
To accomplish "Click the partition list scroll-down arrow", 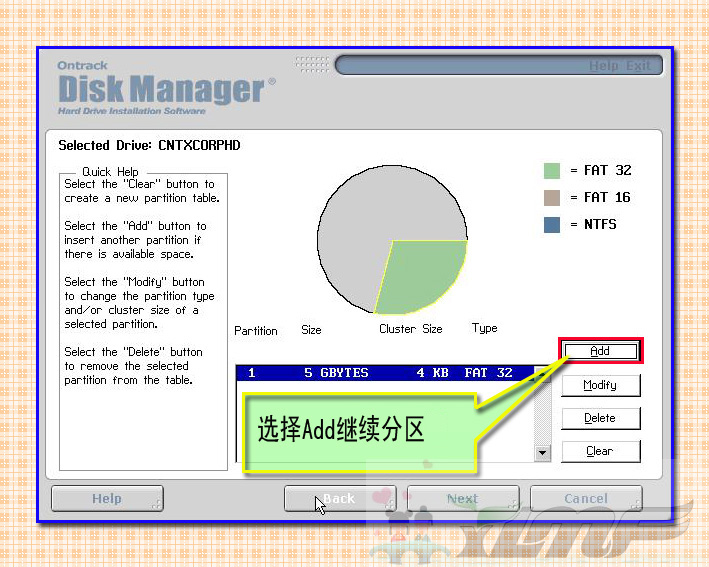I will click(542, 452).
